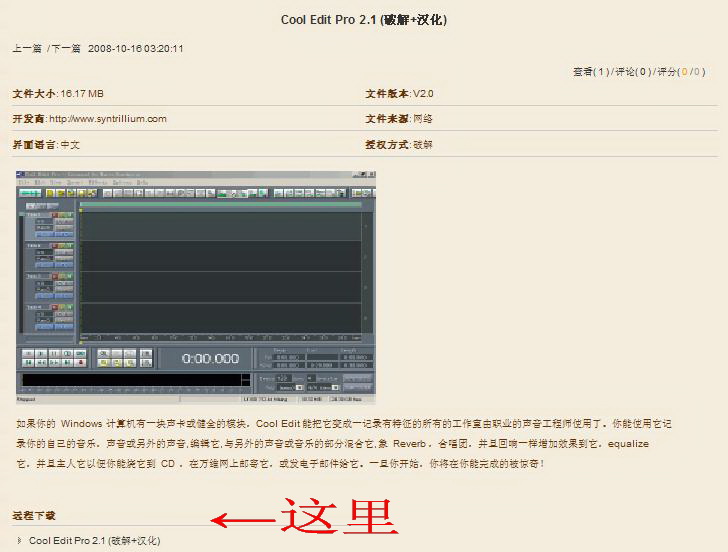The image size is (728, 552).
Task: Open the 查看(1) view count link
Action: tap(591, 71)
